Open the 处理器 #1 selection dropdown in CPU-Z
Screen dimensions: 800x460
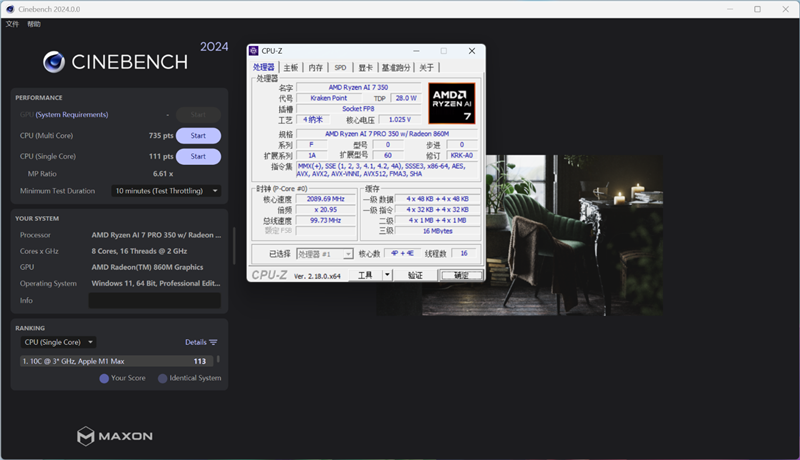pos(325,254)
